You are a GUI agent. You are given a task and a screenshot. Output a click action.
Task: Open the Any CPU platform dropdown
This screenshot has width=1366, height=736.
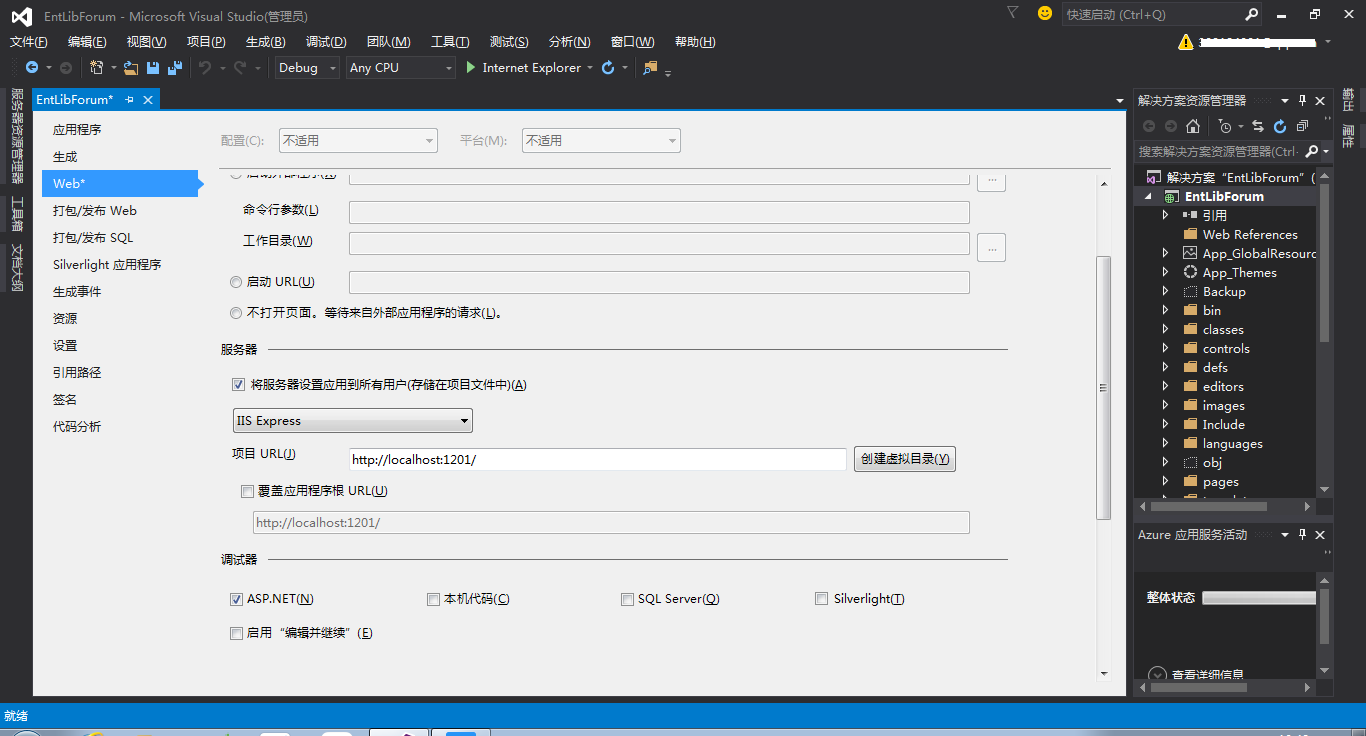point(400,67)
